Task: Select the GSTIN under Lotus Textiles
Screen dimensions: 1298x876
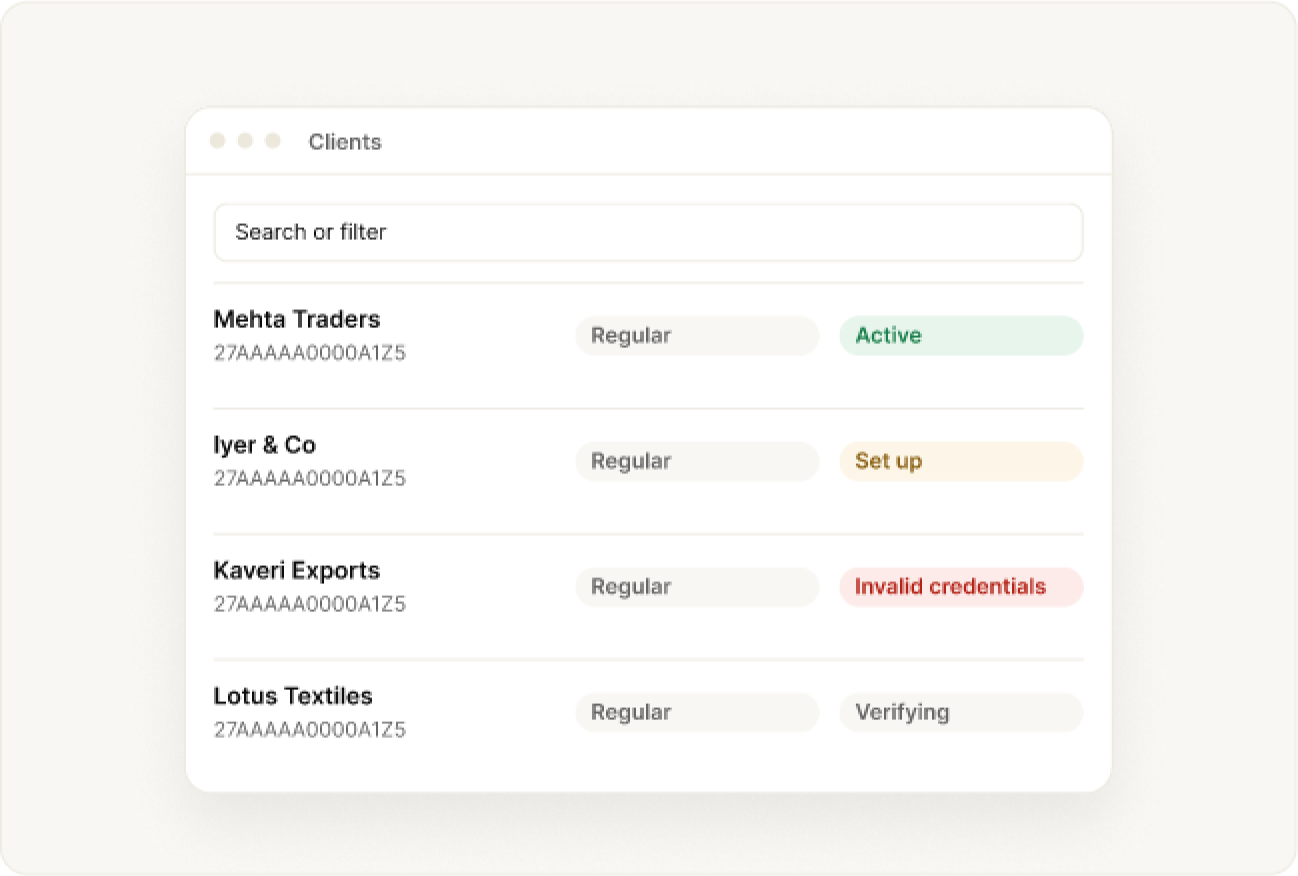Action: tap(310, 729)
